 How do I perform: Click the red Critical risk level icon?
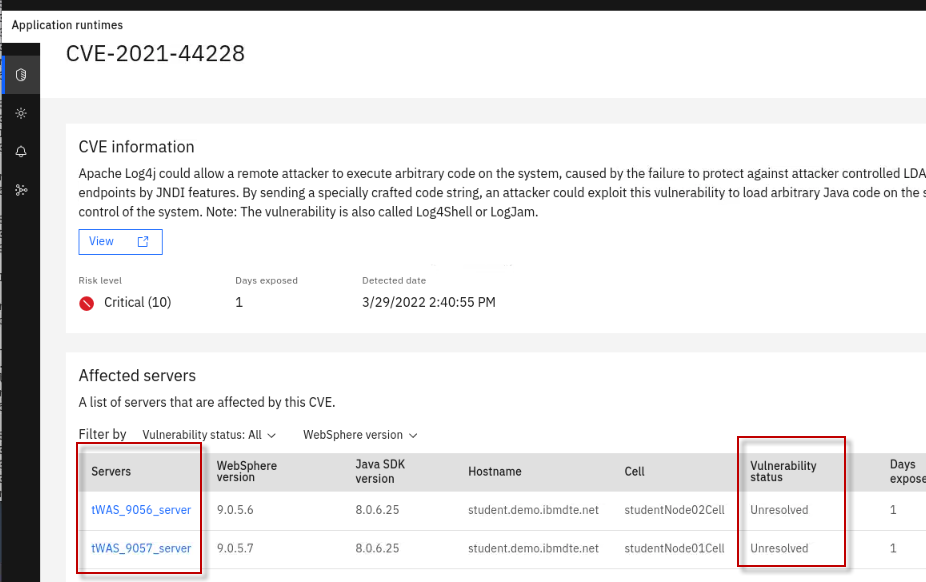pyautogui.click(x=87, y=303)
